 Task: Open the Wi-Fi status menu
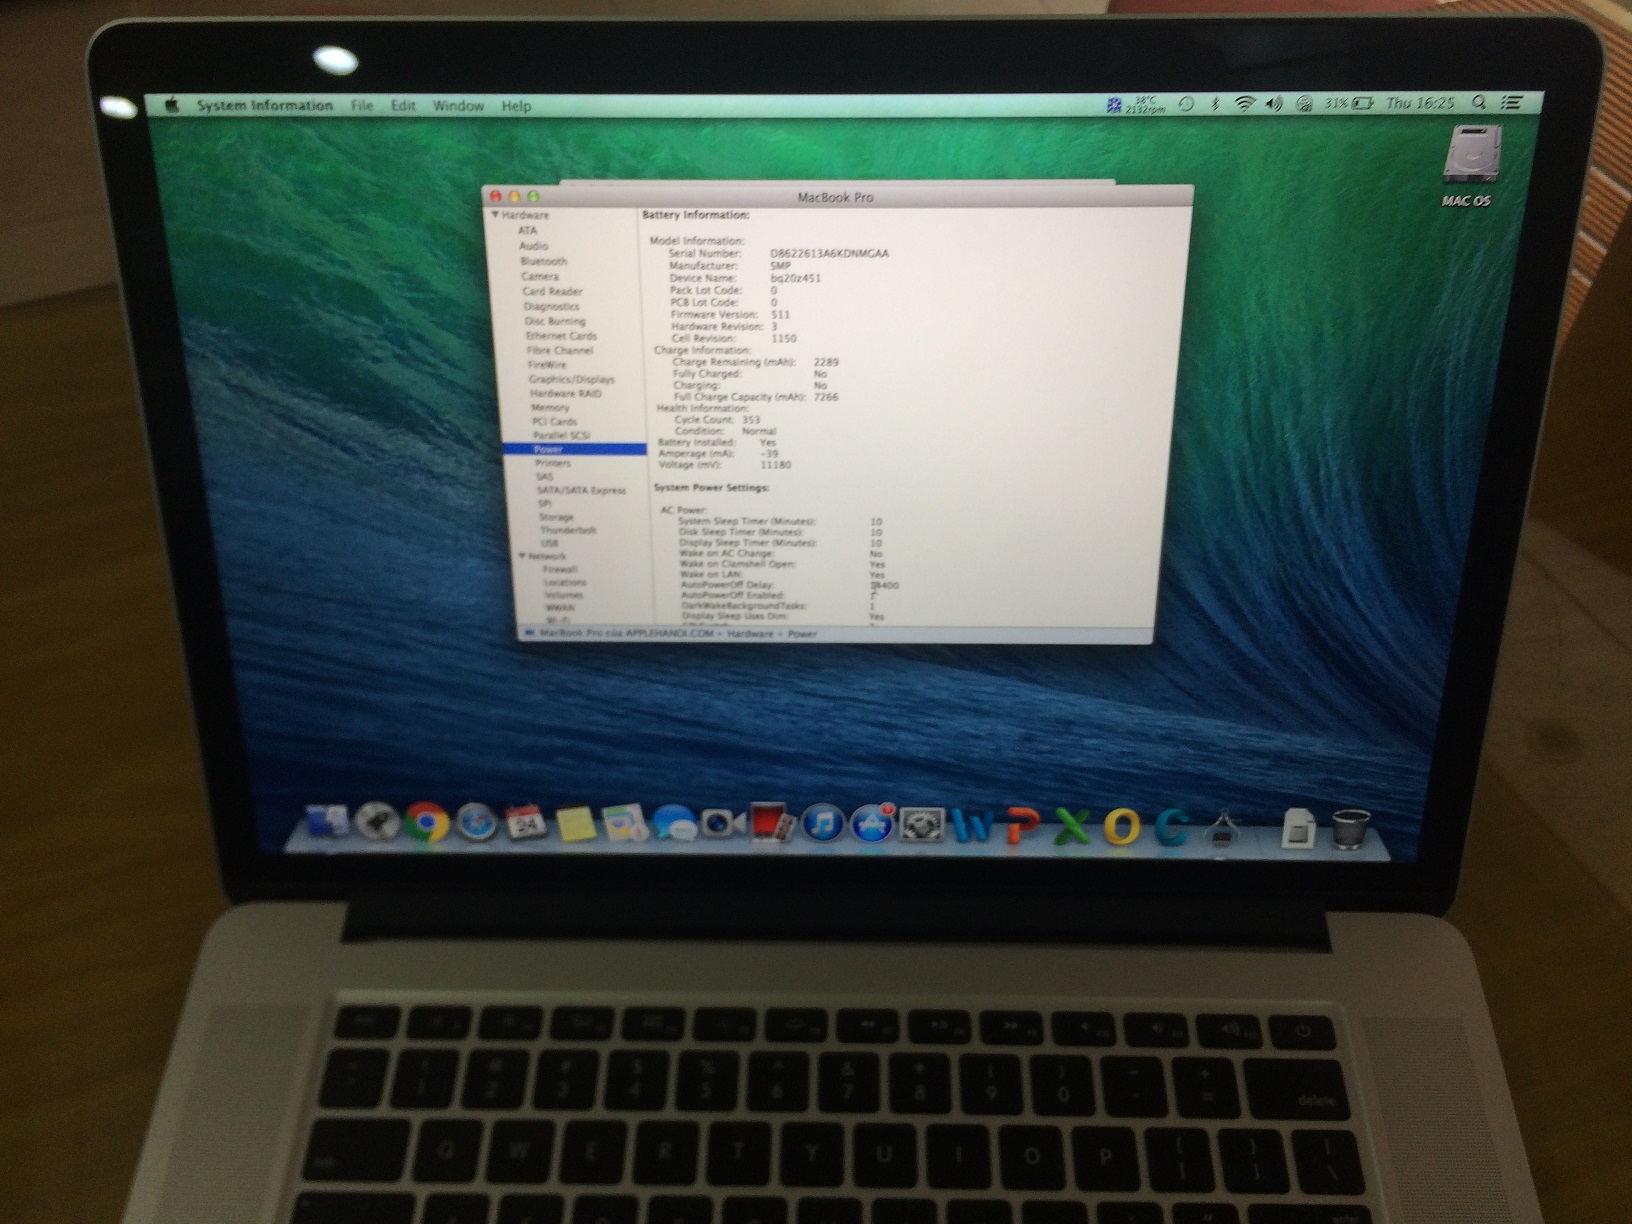[x=1244, y=103]
